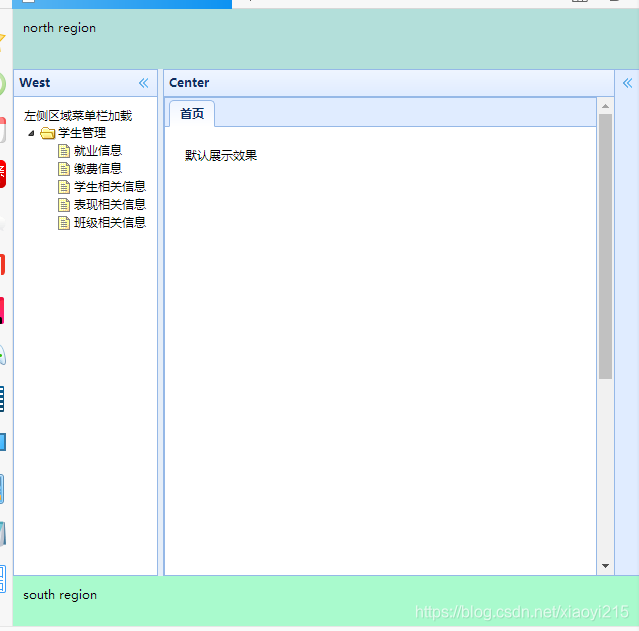Image resolution: width=639 pixels, height=631 pixels.
Task: Click the Center panel title
Action: [x=189, y=83]
